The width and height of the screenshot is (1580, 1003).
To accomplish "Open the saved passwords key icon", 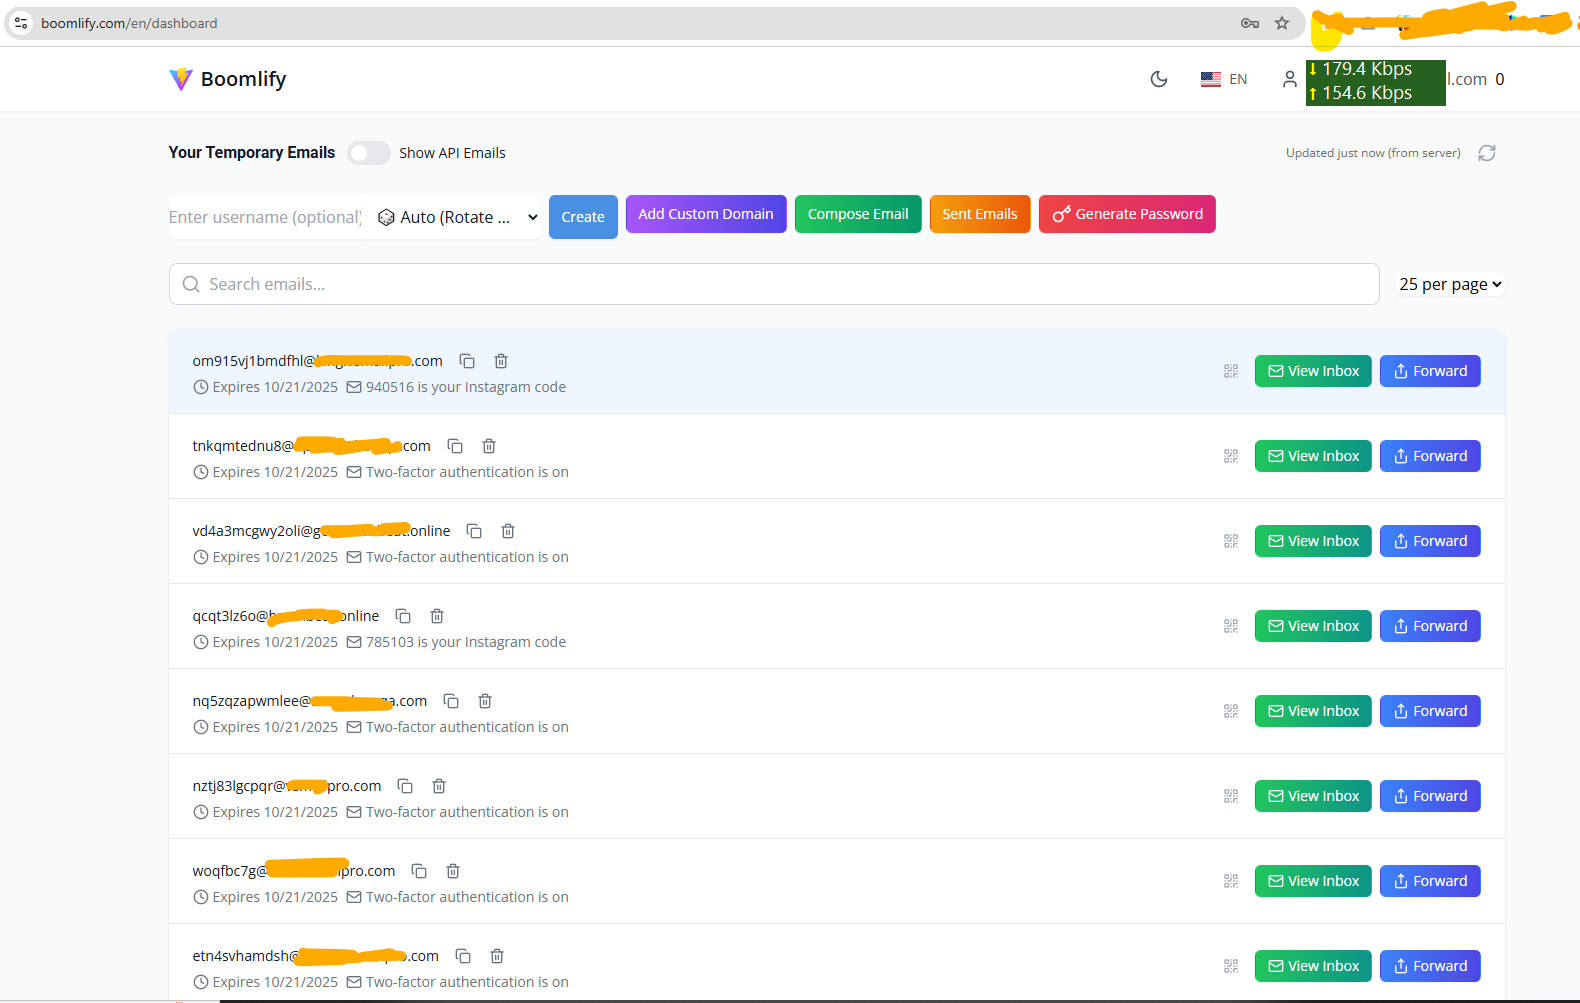I will click(x=1250, y=23).
